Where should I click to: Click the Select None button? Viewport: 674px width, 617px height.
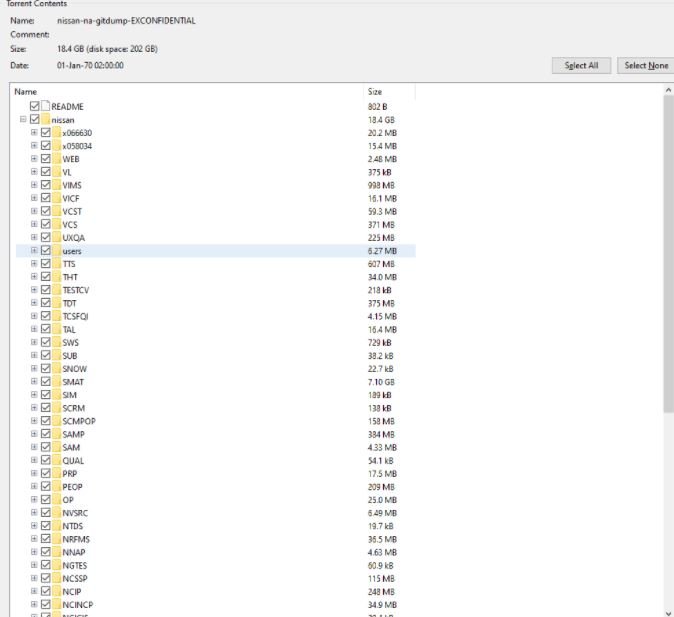click(646, 65)
